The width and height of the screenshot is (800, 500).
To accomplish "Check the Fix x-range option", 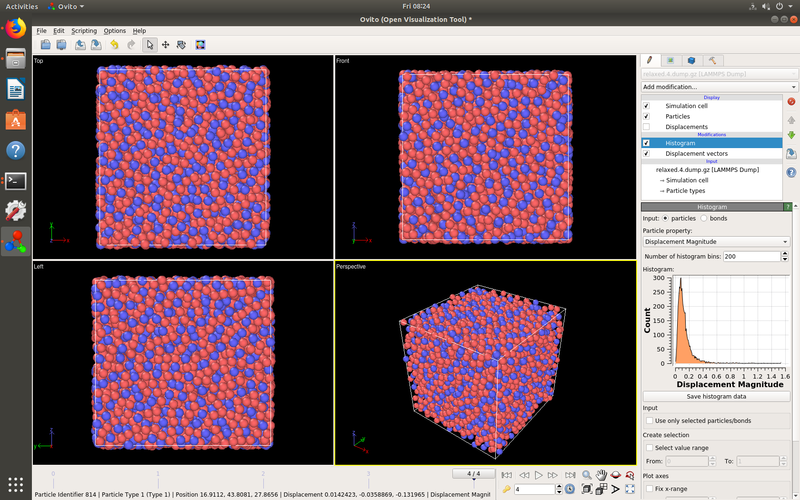I will 649,488.
